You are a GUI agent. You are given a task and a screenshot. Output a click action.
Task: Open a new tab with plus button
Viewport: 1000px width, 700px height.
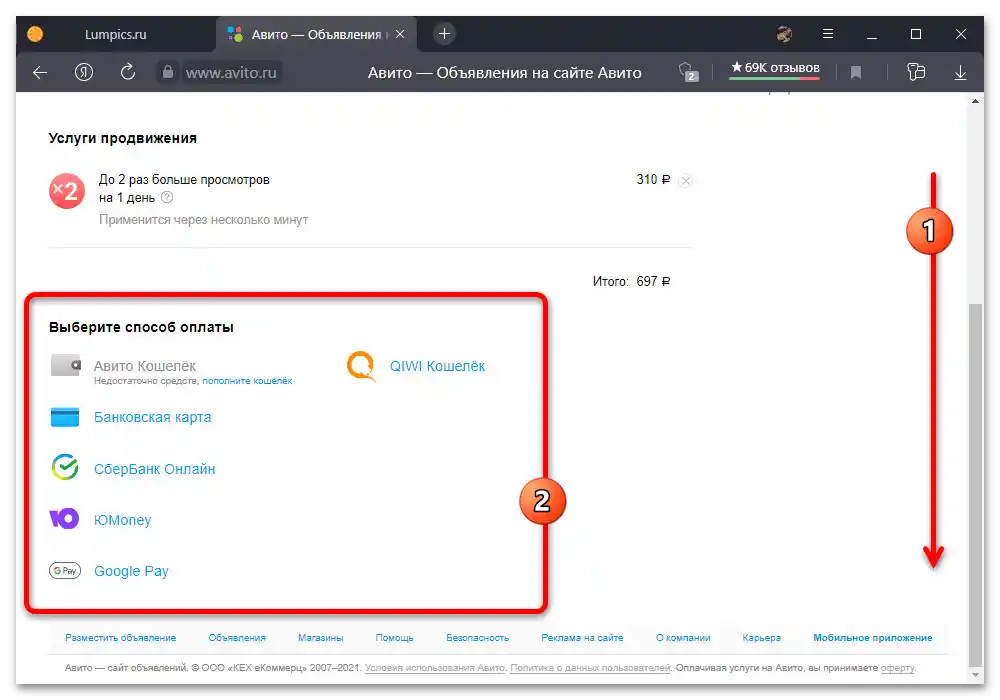pos(445,34)
